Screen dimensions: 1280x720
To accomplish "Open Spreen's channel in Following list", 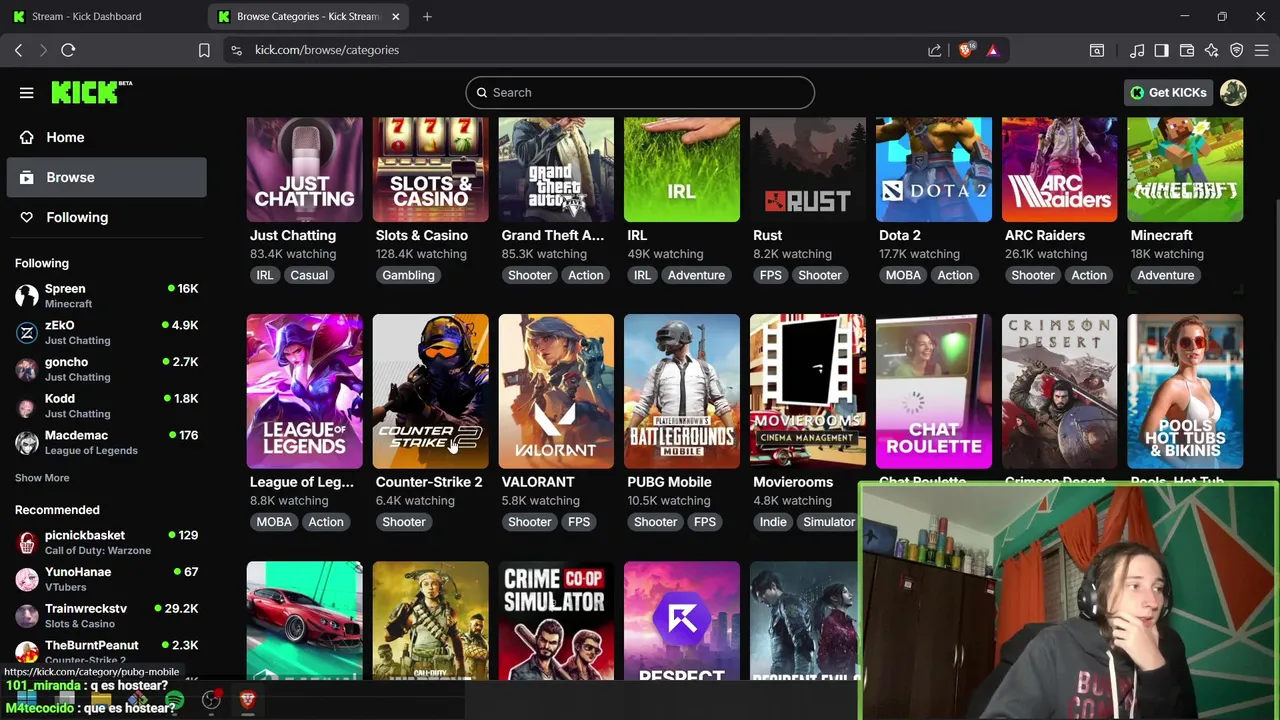I will [x=106, y=296].
